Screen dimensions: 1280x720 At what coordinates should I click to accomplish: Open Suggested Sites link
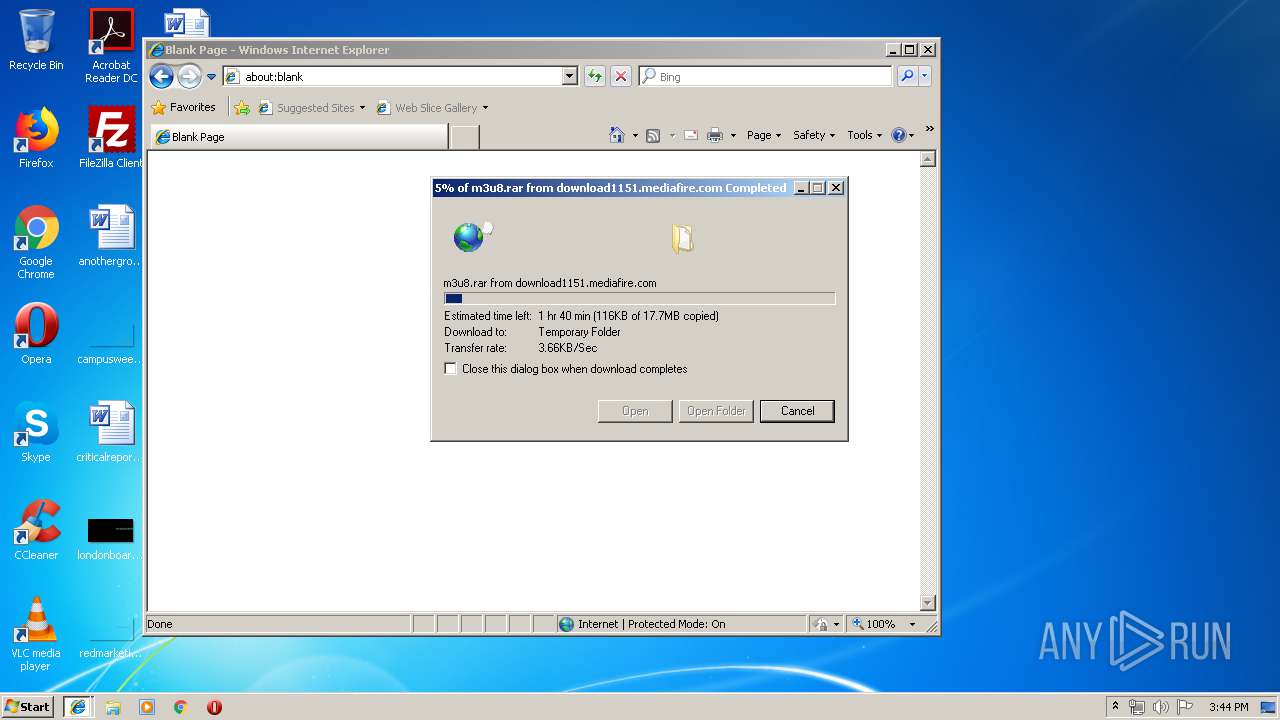[311, 108]
